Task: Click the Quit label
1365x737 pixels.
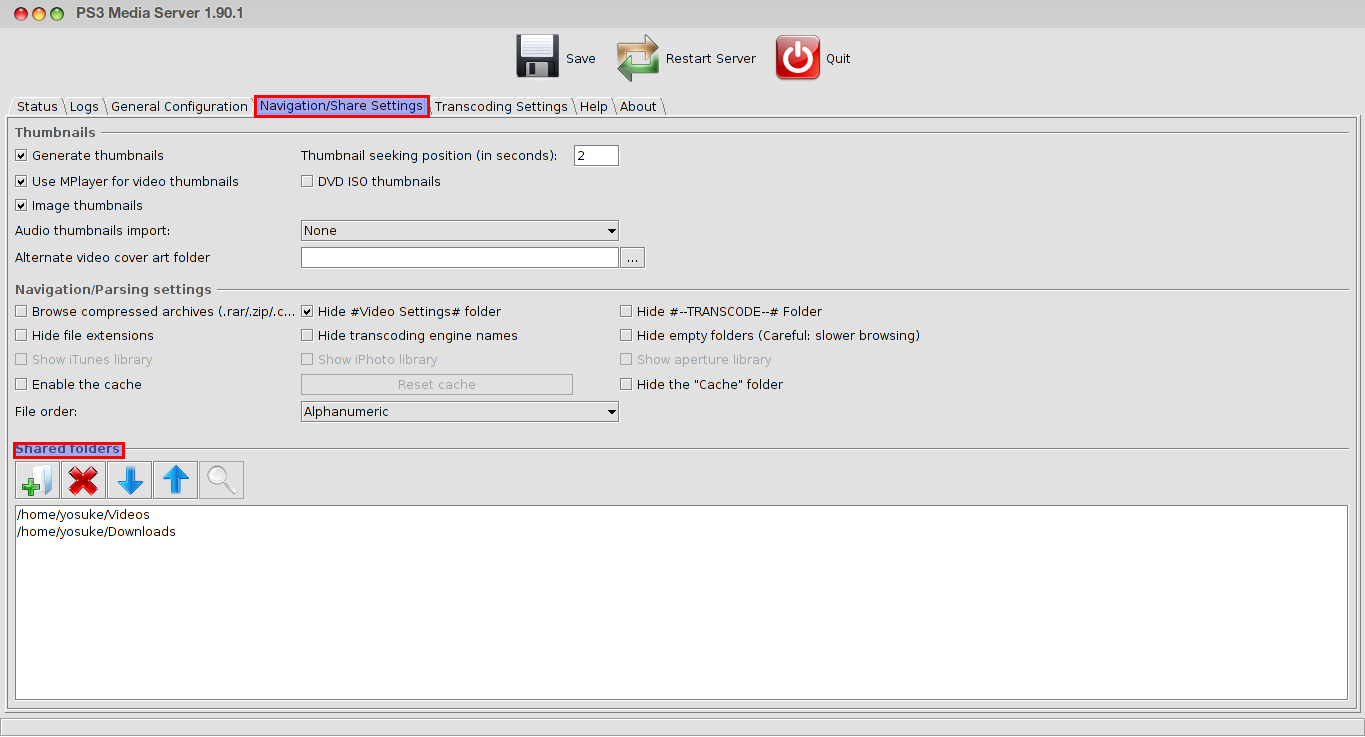Action: (x=838, y=59)
